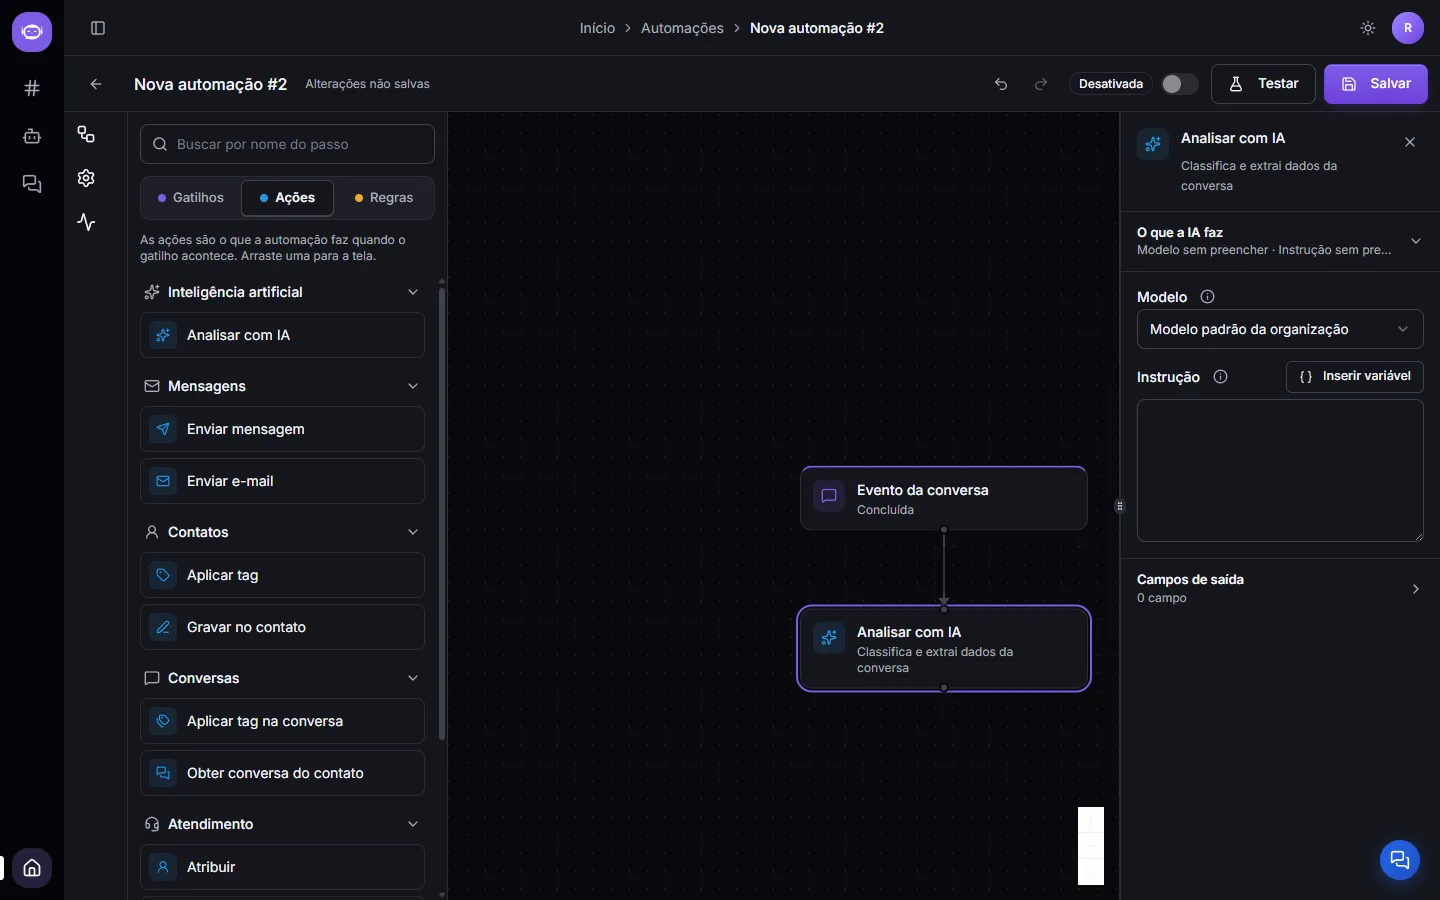Toggle the Desativada automation switch
1440x900 pixels.
(1179, 84)
